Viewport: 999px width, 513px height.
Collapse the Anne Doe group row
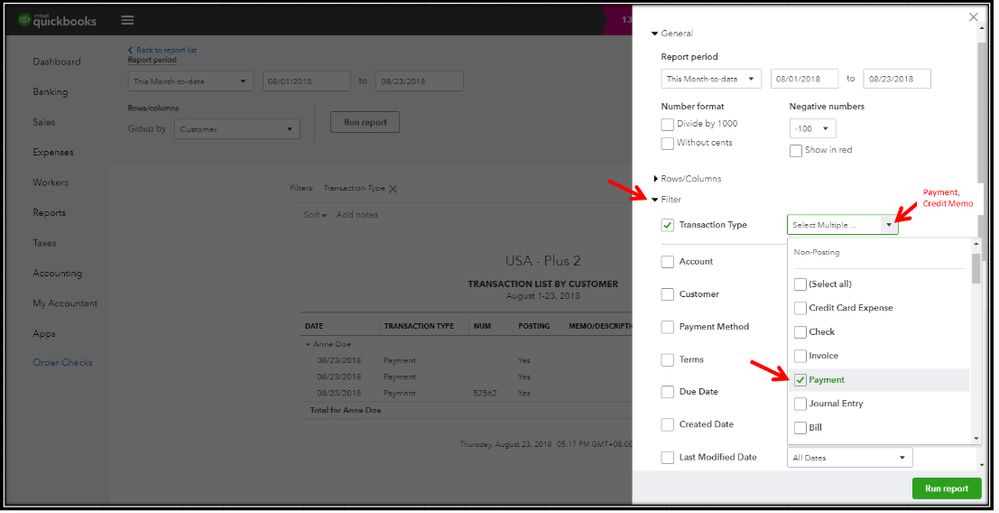pyautogui.click(x=308, y=345)
